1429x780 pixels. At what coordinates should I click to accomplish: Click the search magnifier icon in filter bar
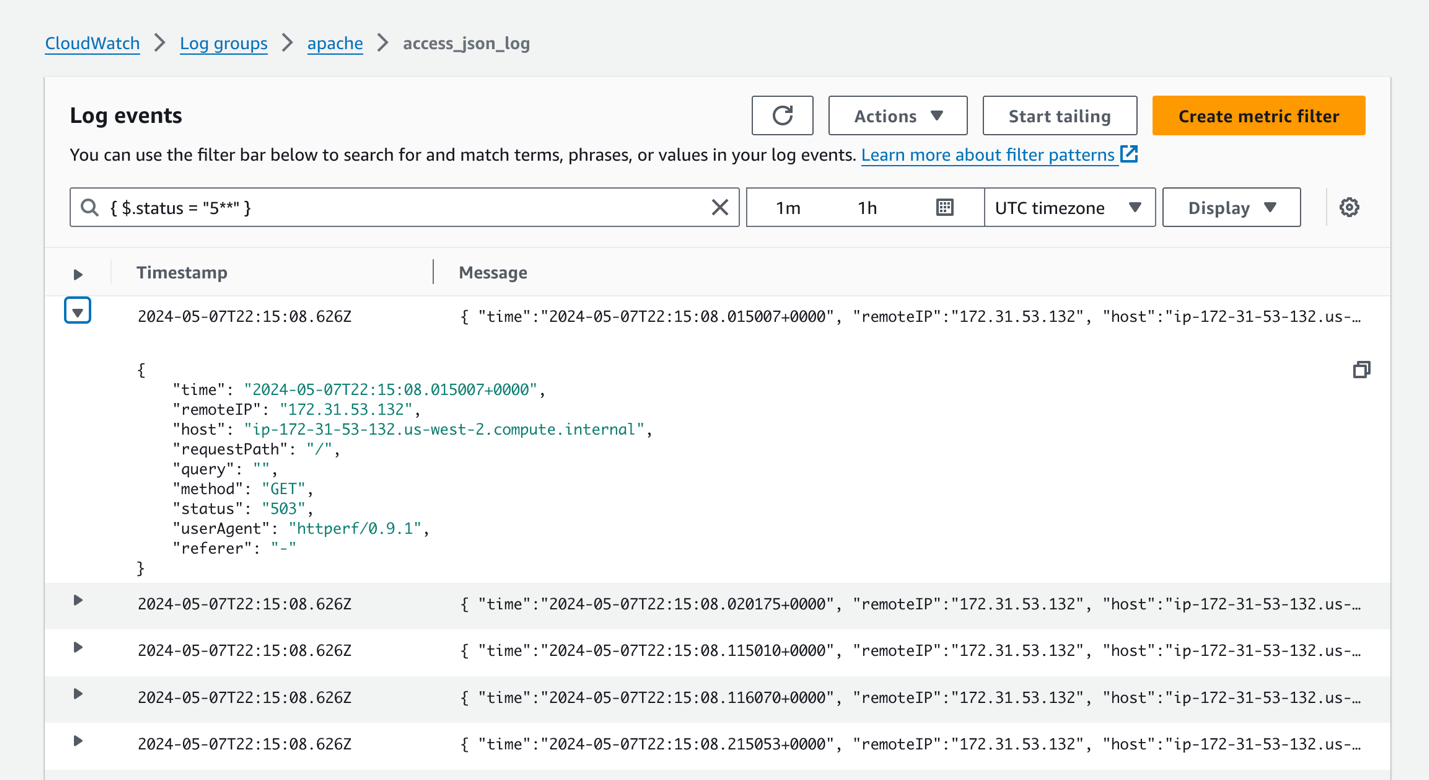(x=90, y=207)
